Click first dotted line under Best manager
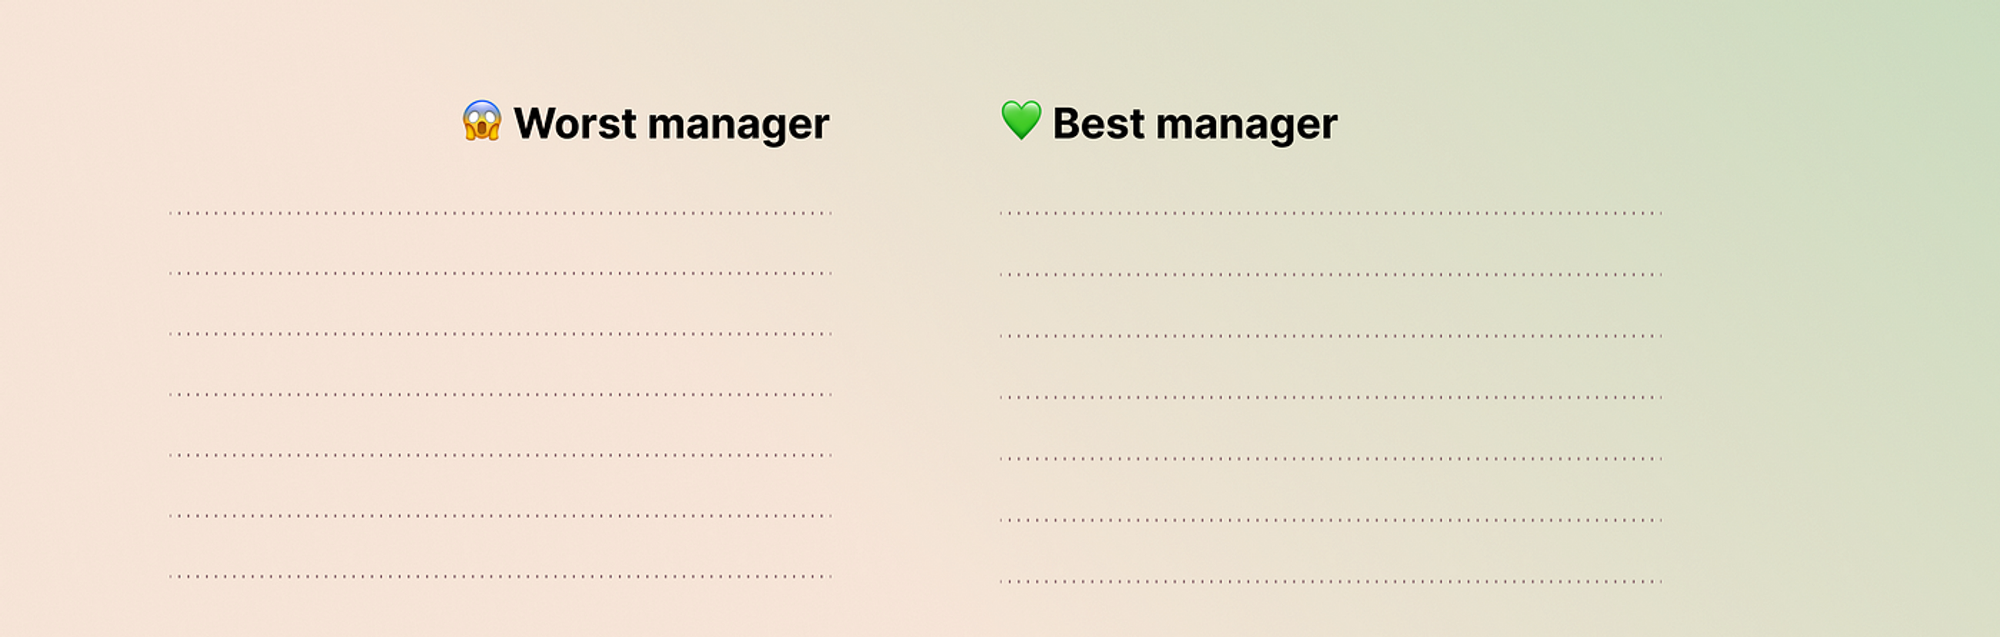The height and width of the screenshot is (637, 2000). 1331,213
